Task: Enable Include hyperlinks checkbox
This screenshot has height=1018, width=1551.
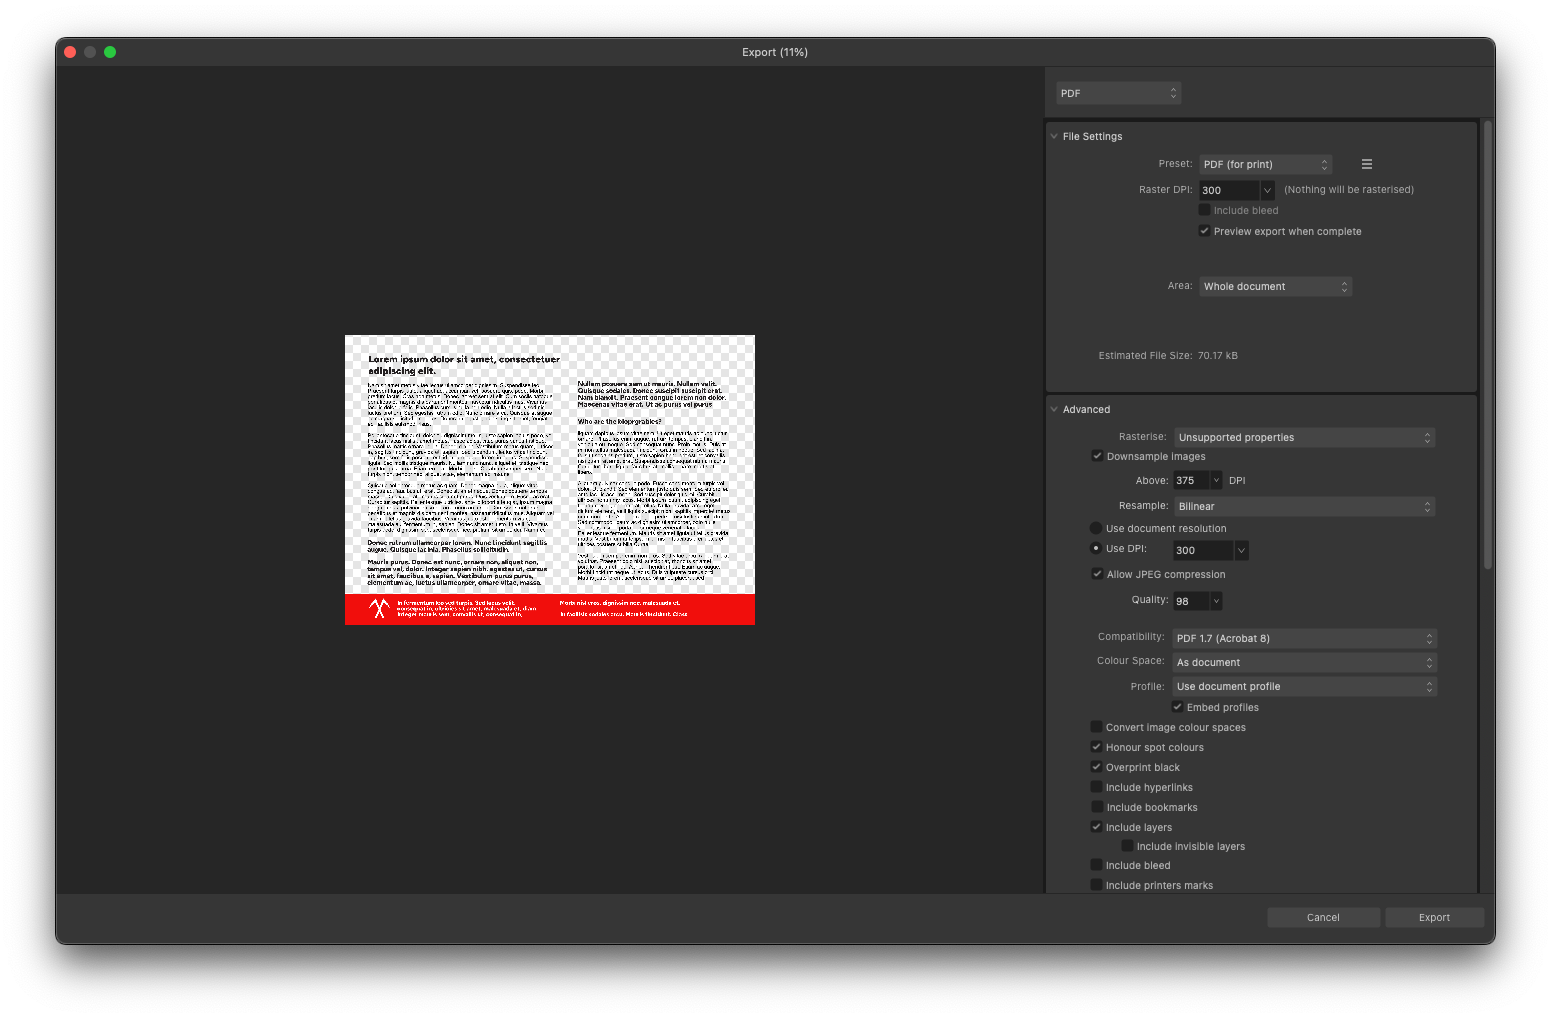Action: (x=1096, y=787)
